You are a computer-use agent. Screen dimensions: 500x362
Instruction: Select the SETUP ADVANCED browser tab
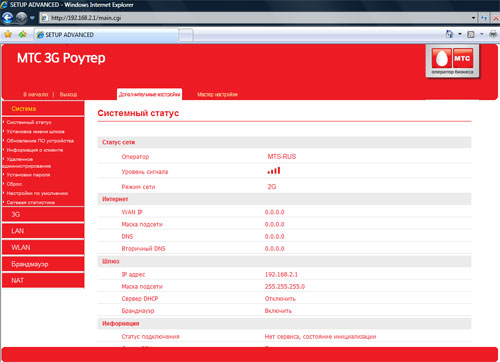(x=107, y=35)
